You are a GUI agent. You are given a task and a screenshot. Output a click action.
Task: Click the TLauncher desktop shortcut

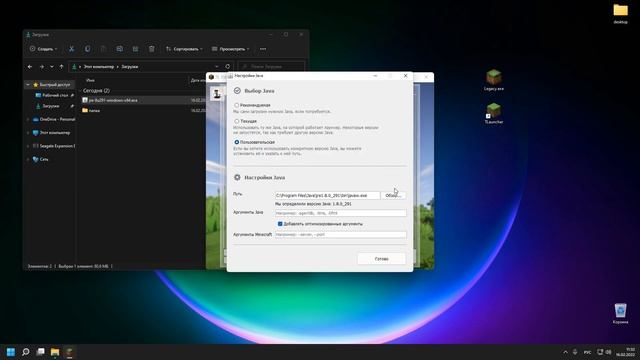coord(494,113)
